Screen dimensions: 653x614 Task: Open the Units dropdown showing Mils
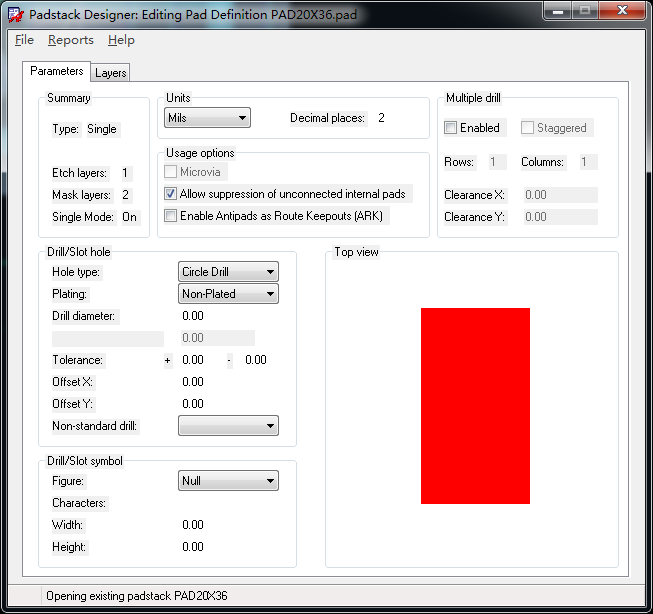pyautogui.click(x=207, y=118)
